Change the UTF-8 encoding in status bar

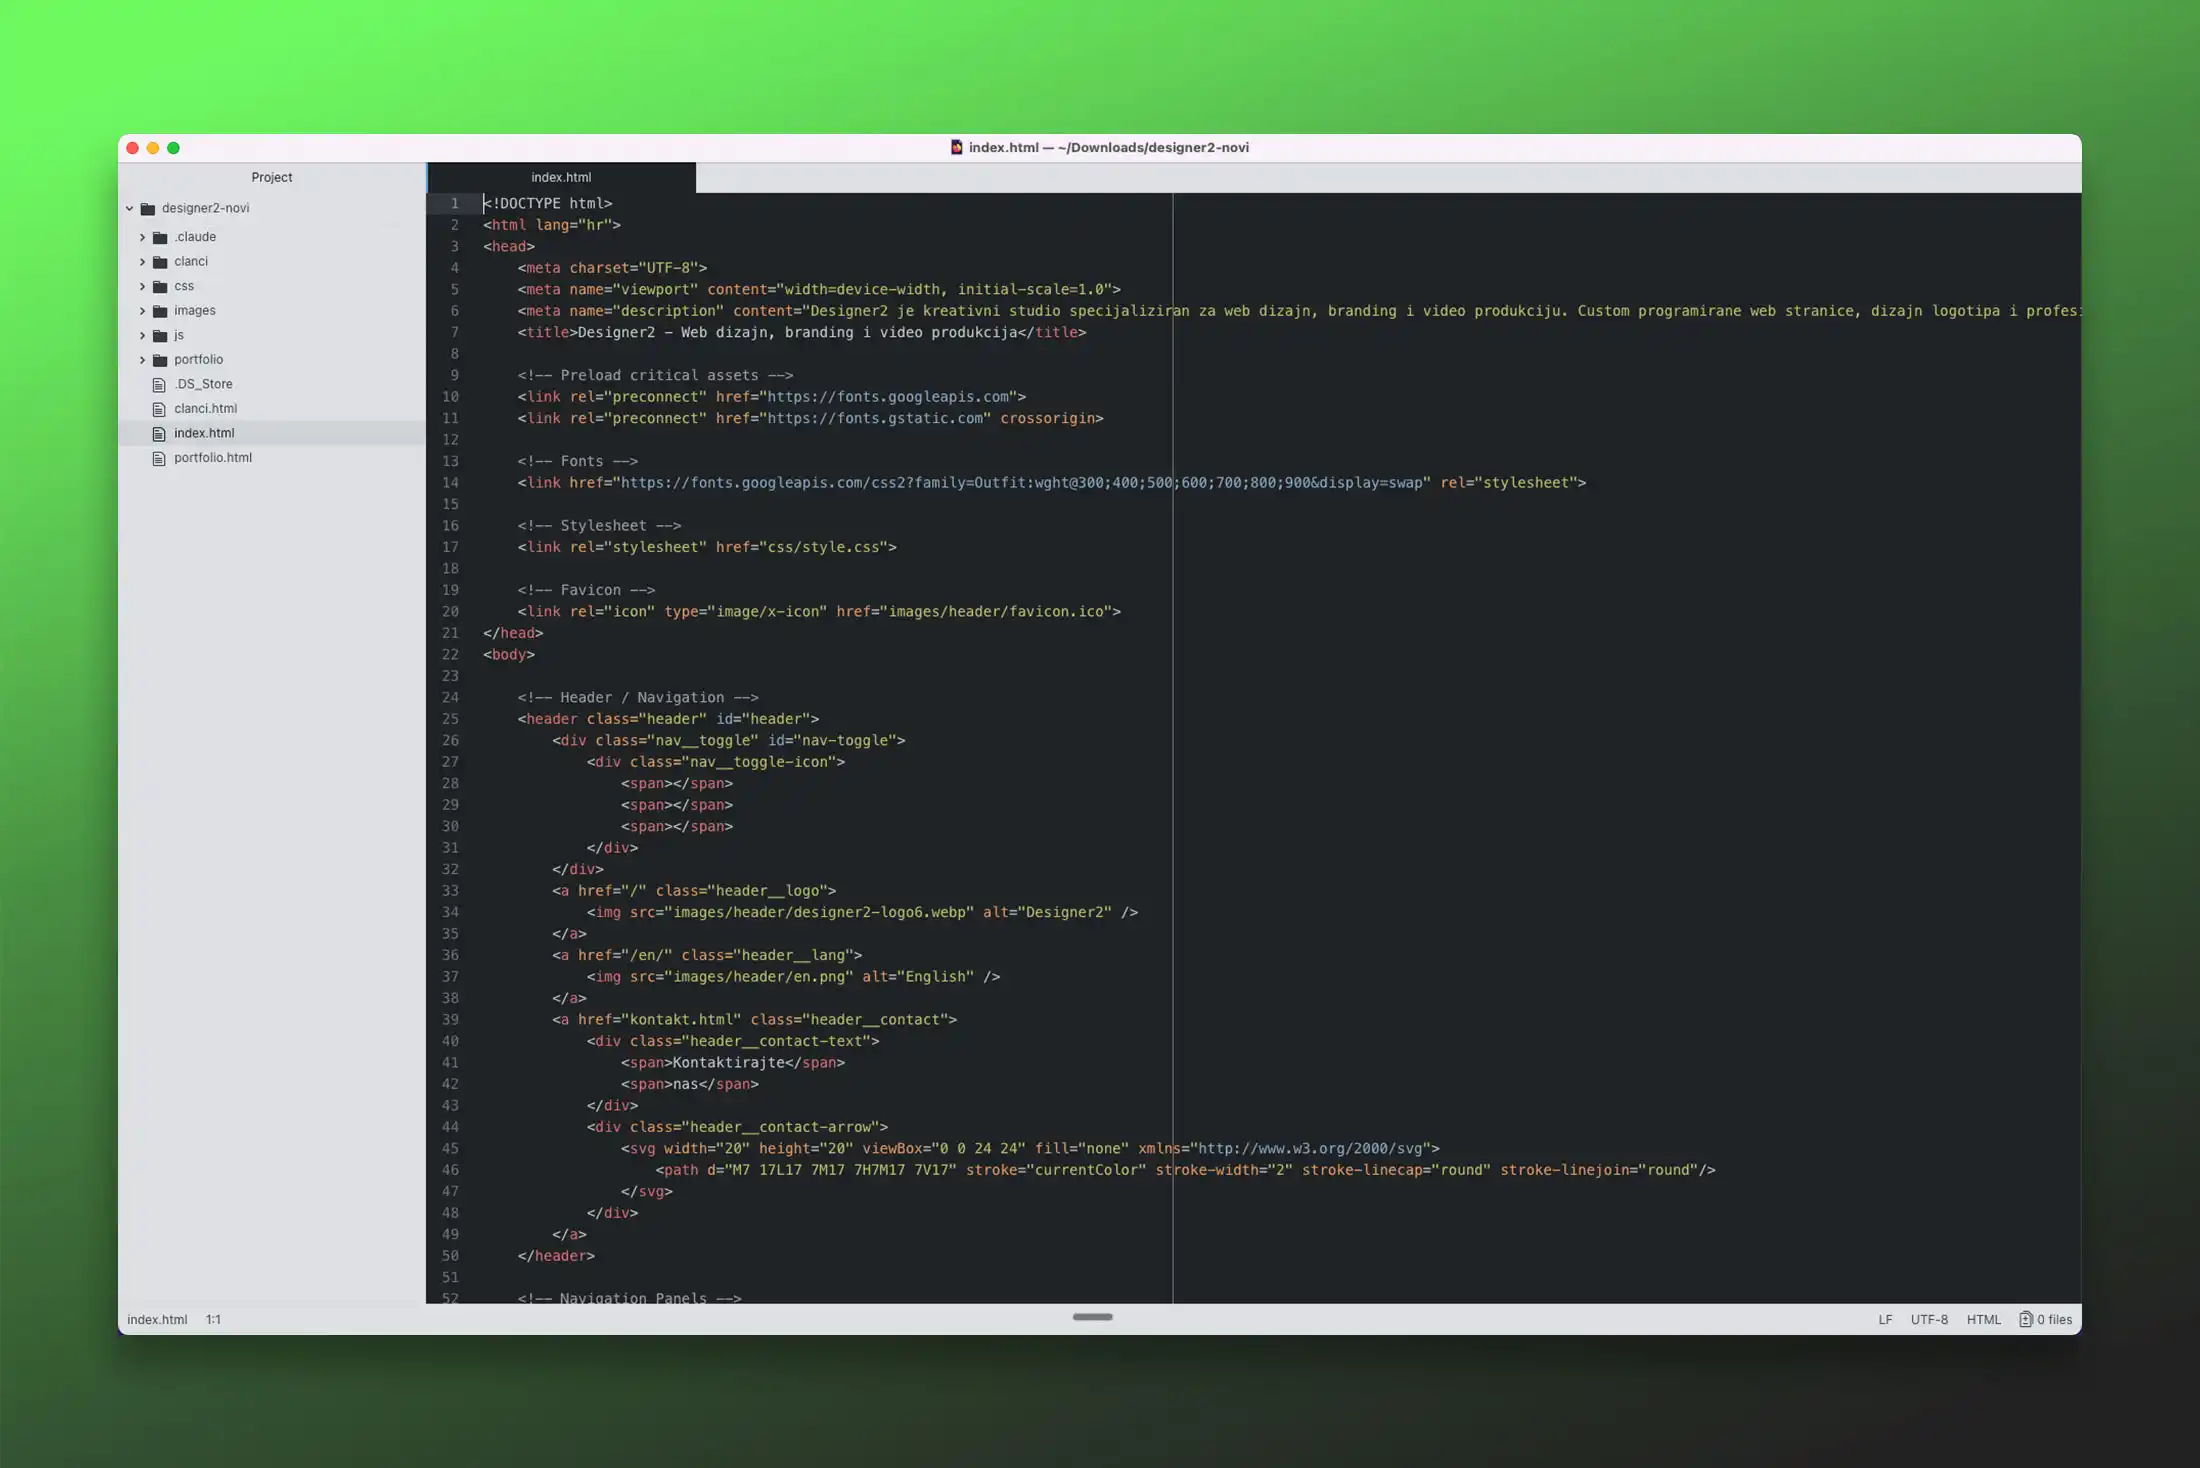(1928, 1320)
